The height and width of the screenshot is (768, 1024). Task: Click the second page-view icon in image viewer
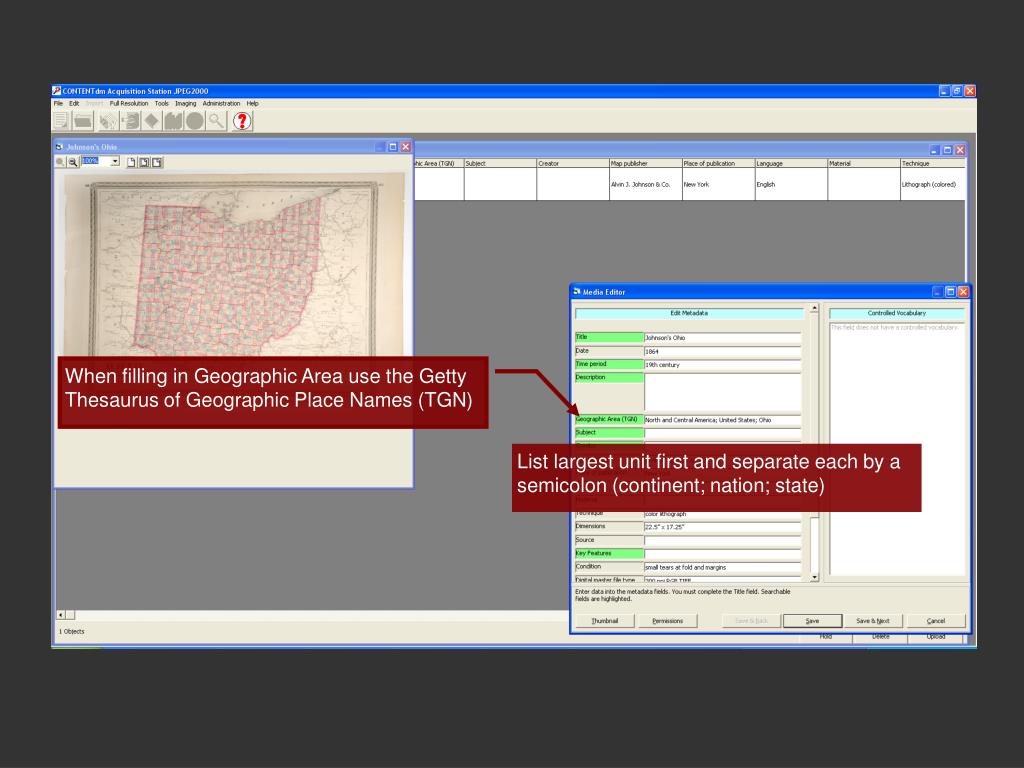click(144, 162)
